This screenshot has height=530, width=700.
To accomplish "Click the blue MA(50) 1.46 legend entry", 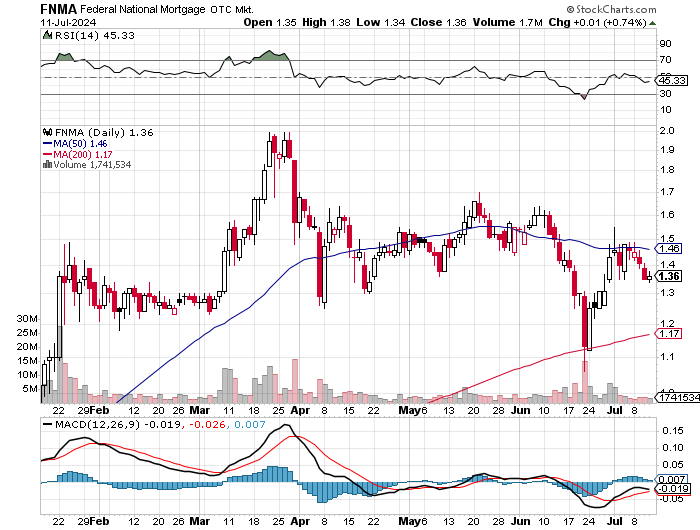I will [x=75, y=143].
